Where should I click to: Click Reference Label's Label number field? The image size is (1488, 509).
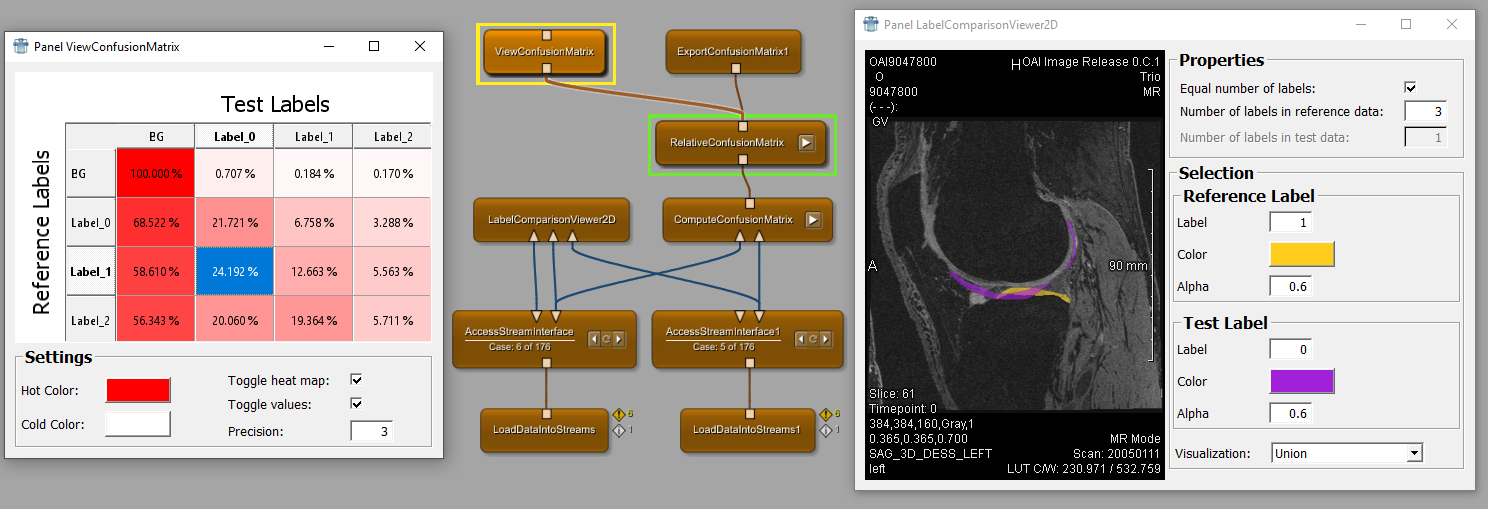tap(1291, 223)
